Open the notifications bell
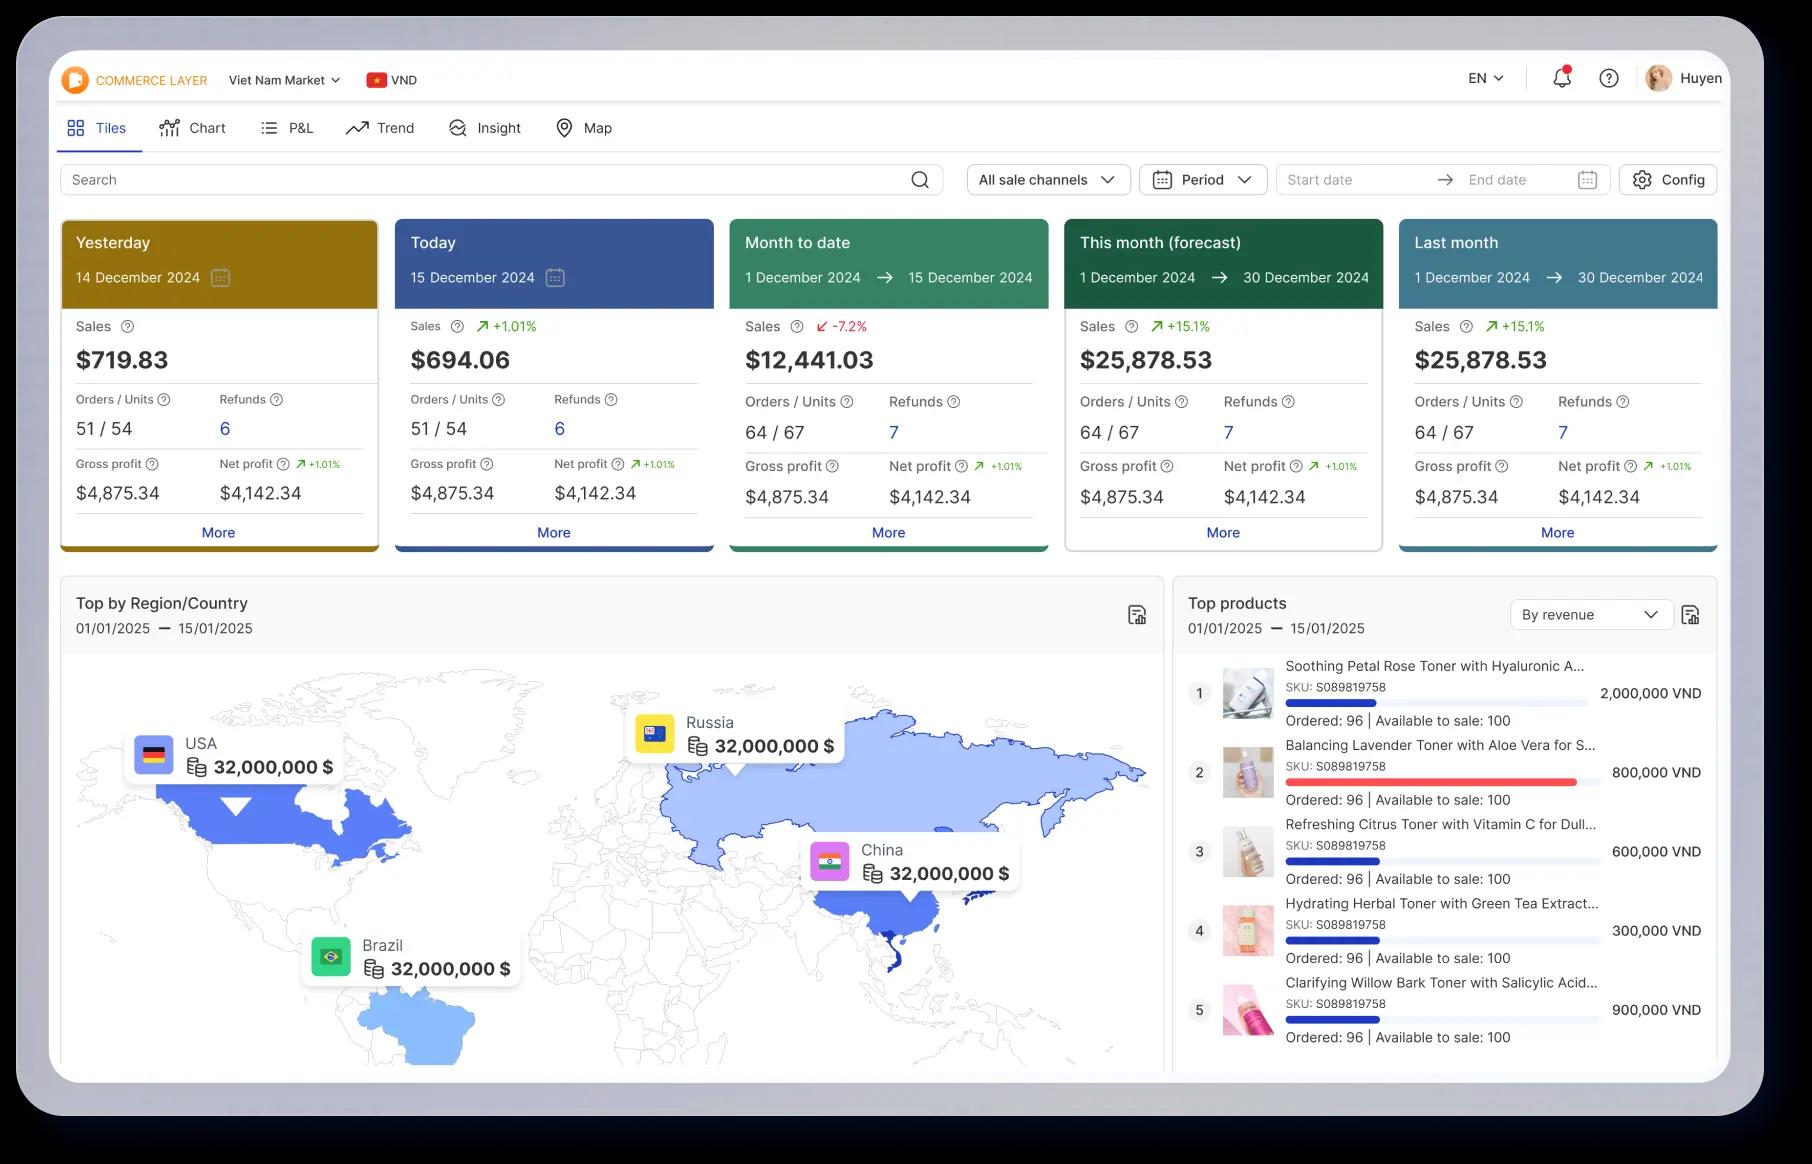The width and height of the screenshot is (1812, 1164). point(1561,78)
